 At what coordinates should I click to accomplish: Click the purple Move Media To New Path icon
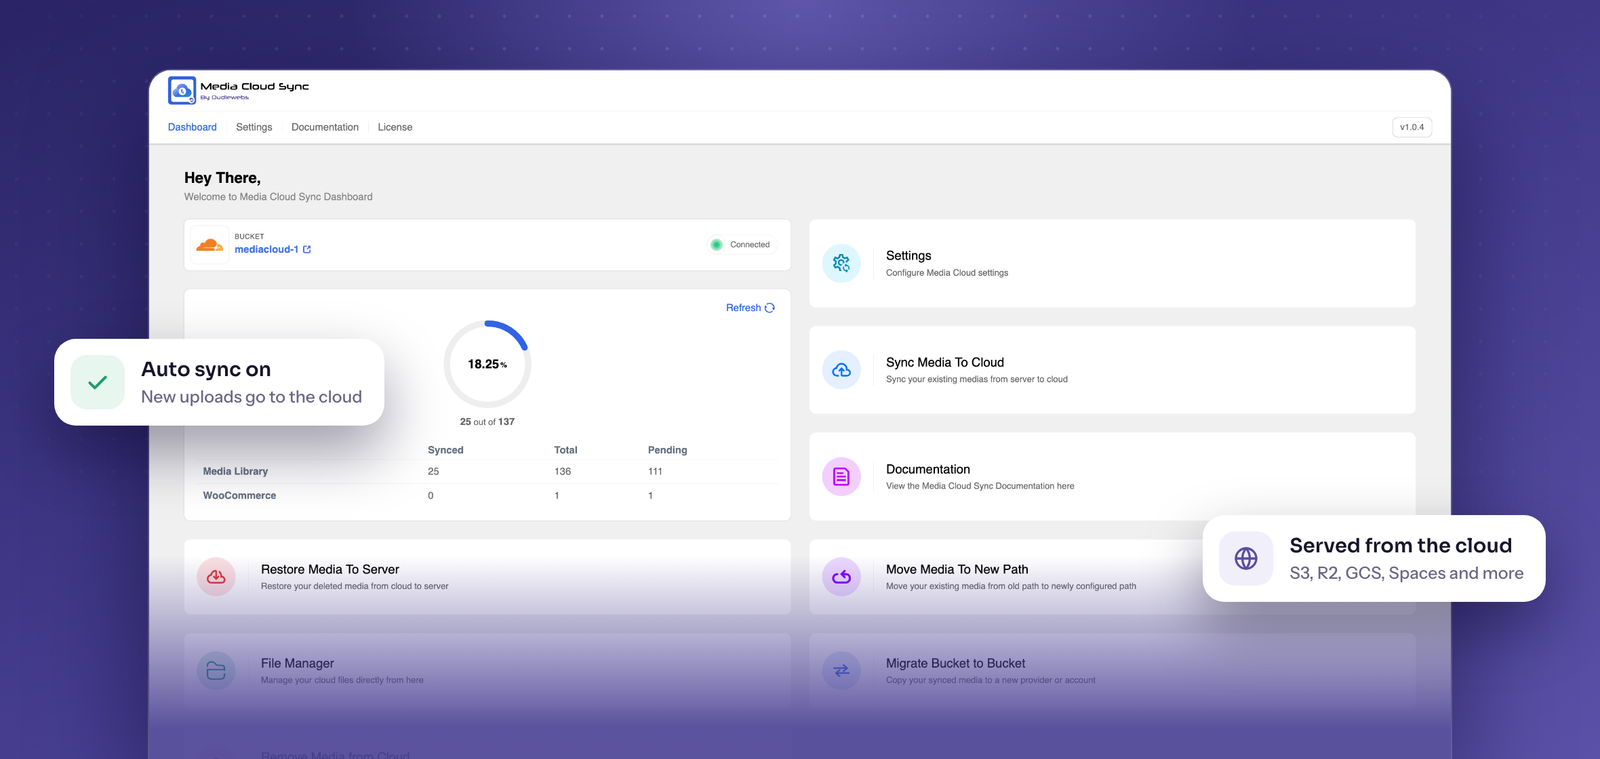tap(841, 577)
